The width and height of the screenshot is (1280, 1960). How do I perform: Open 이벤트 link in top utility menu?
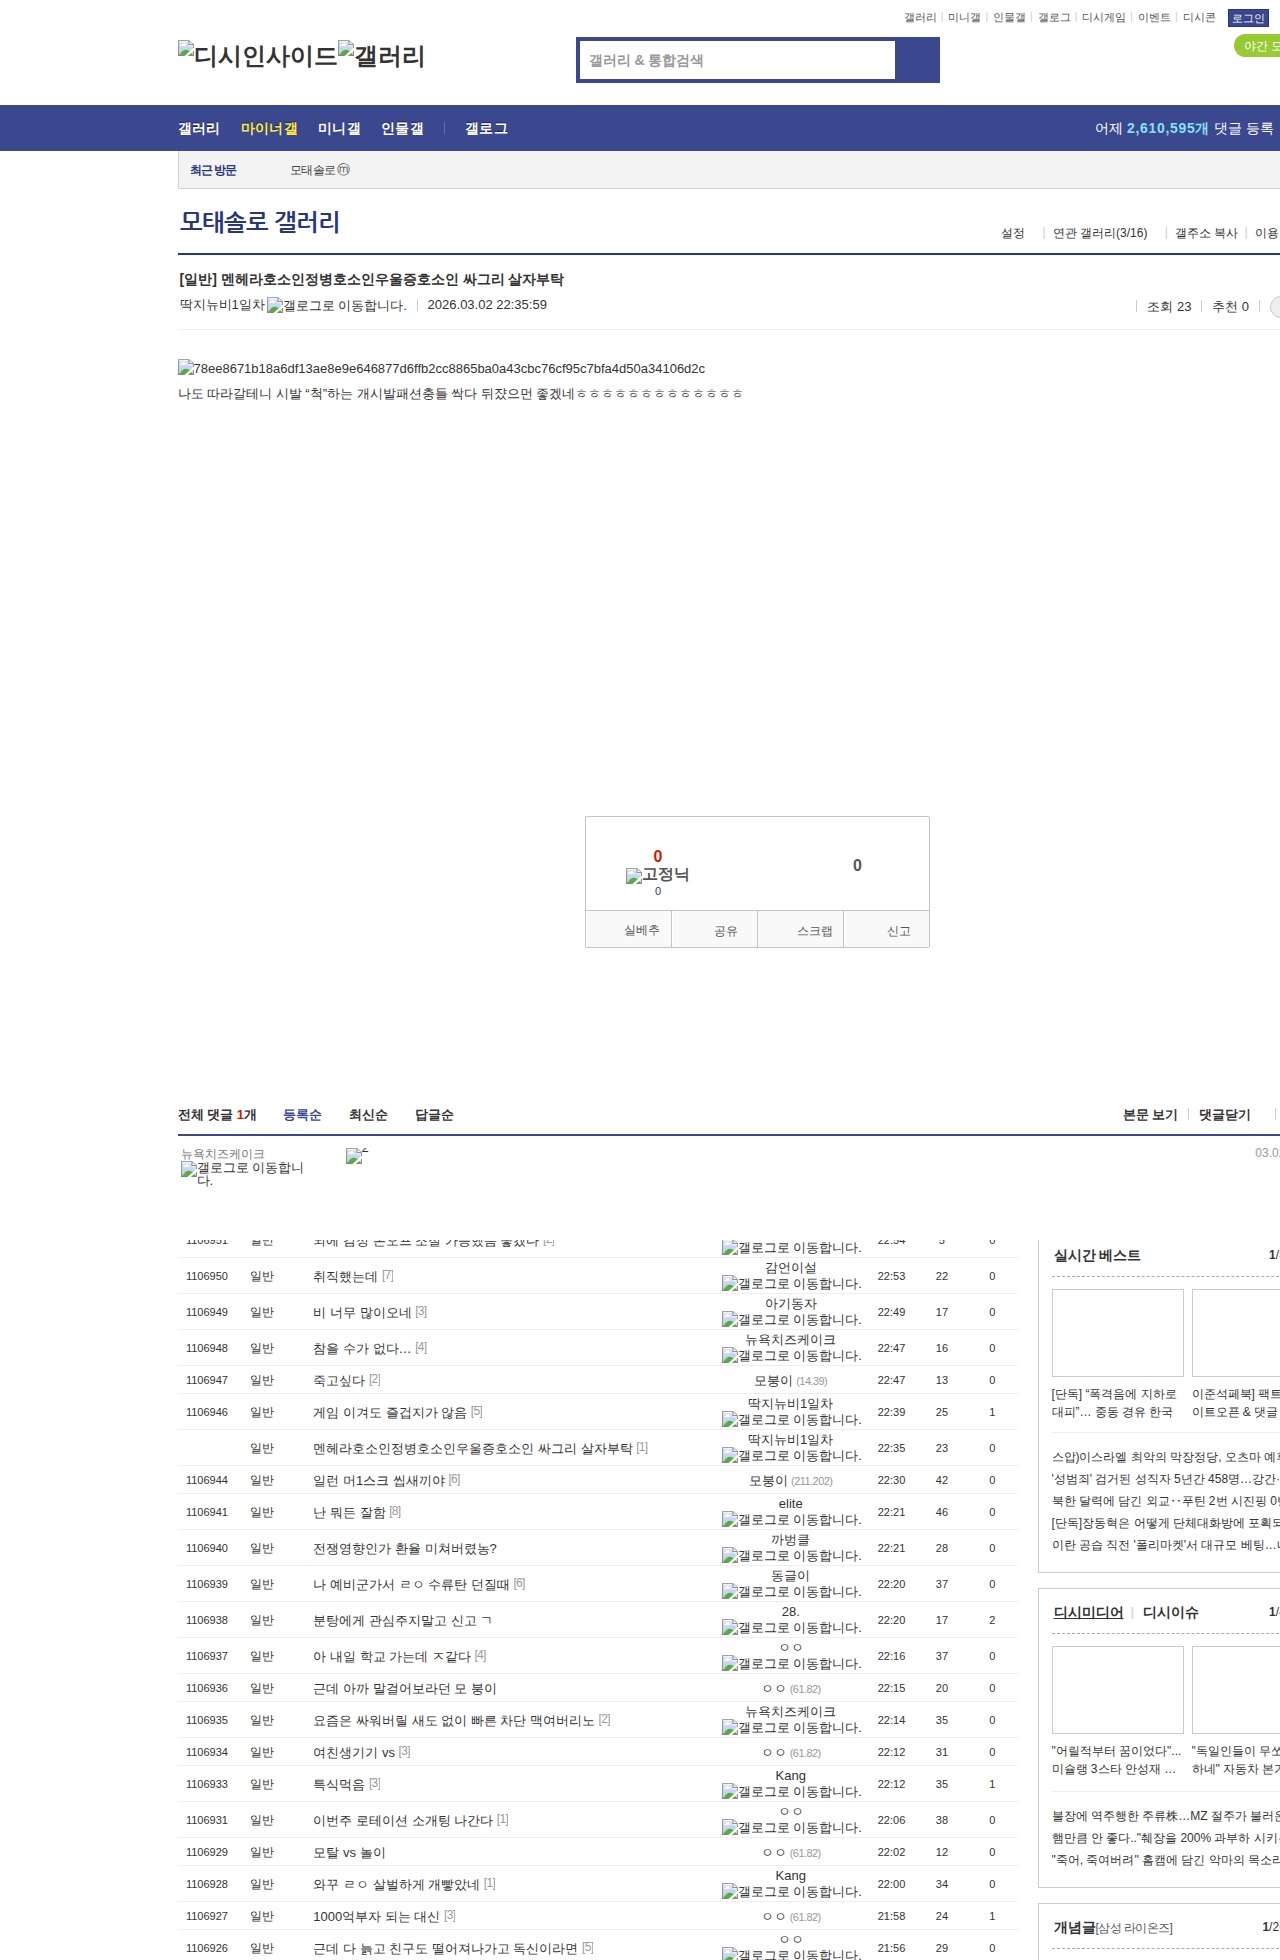(1154, 18)
